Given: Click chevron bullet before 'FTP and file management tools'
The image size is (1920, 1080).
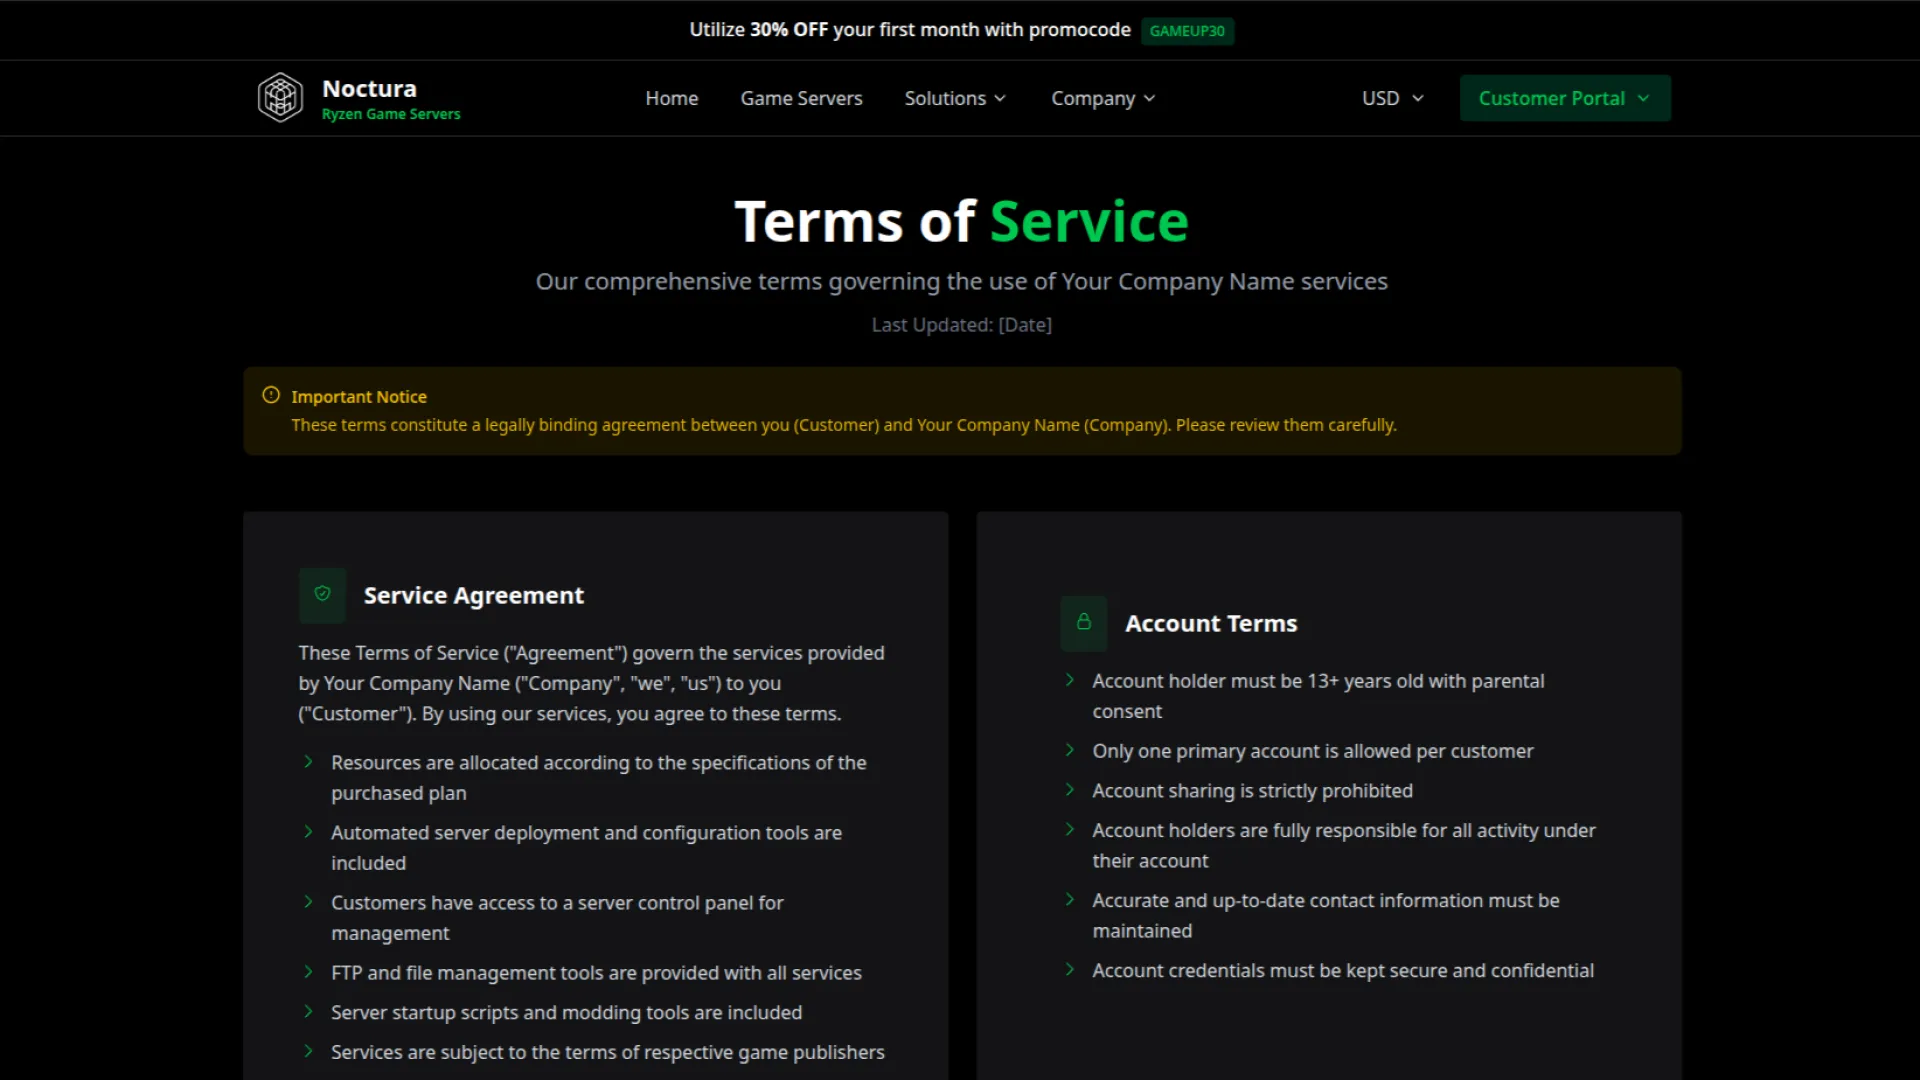Looking at the screenshot, I should click(308, 972).
